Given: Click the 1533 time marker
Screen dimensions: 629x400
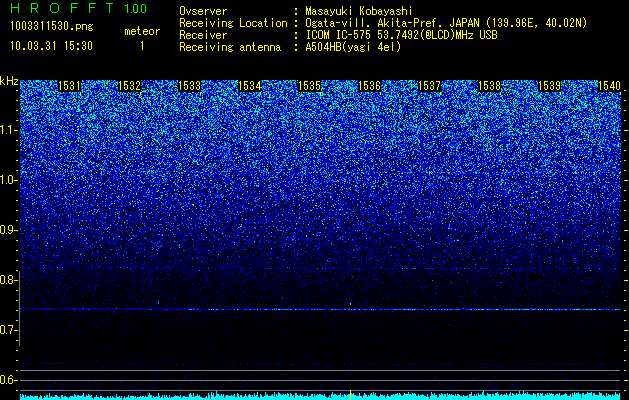Looking at the screenshot, I should point(189,86).
